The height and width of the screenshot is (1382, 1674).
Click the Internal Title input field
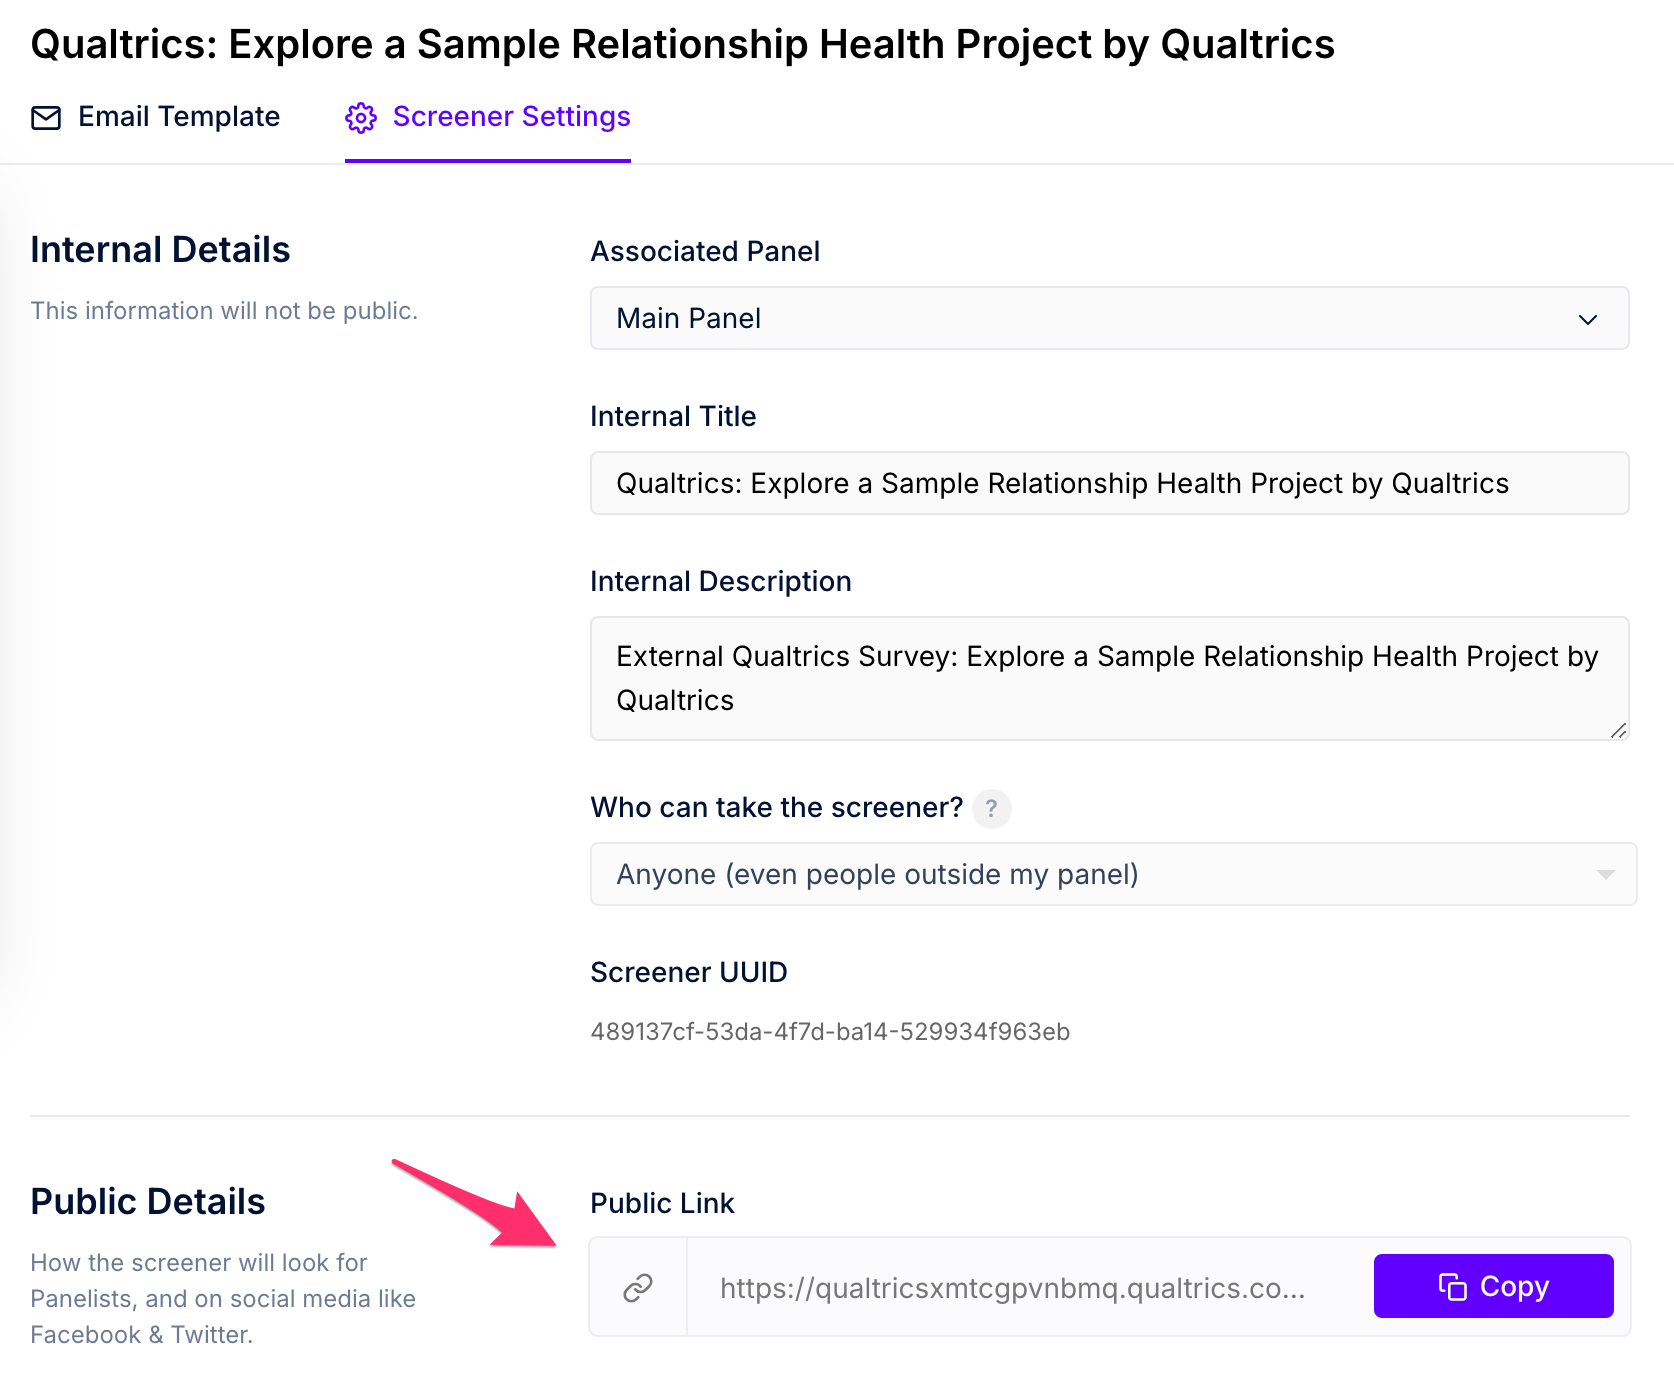1110,484
